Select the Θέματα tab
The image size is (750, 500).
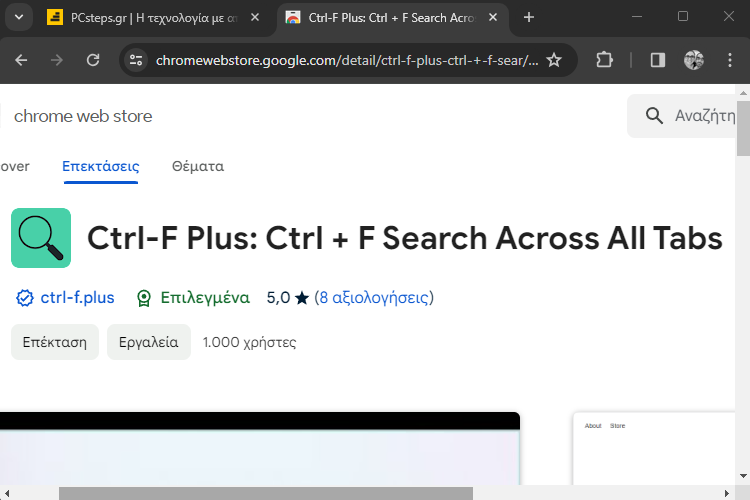[x=198, y=166]
